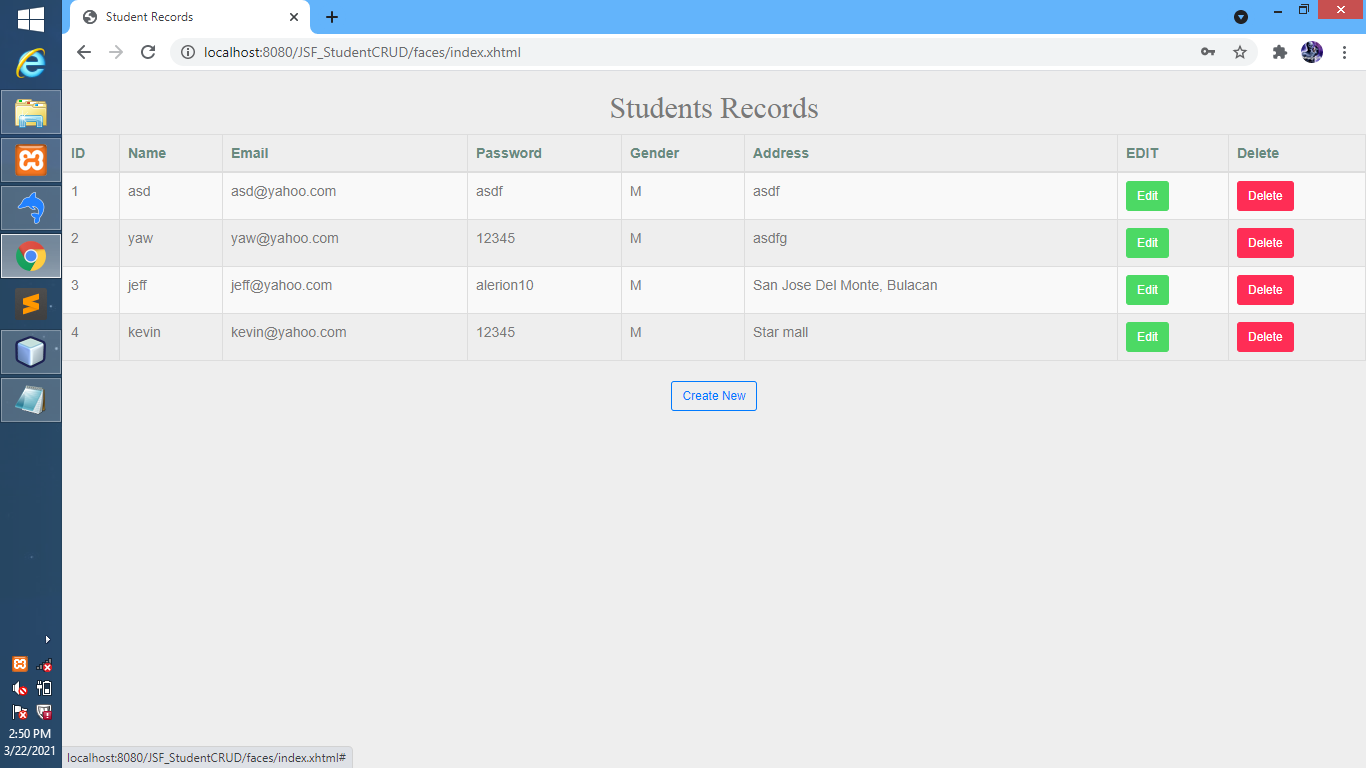
Task: Launch XAMPP from the taskbar
Action: 31,160
